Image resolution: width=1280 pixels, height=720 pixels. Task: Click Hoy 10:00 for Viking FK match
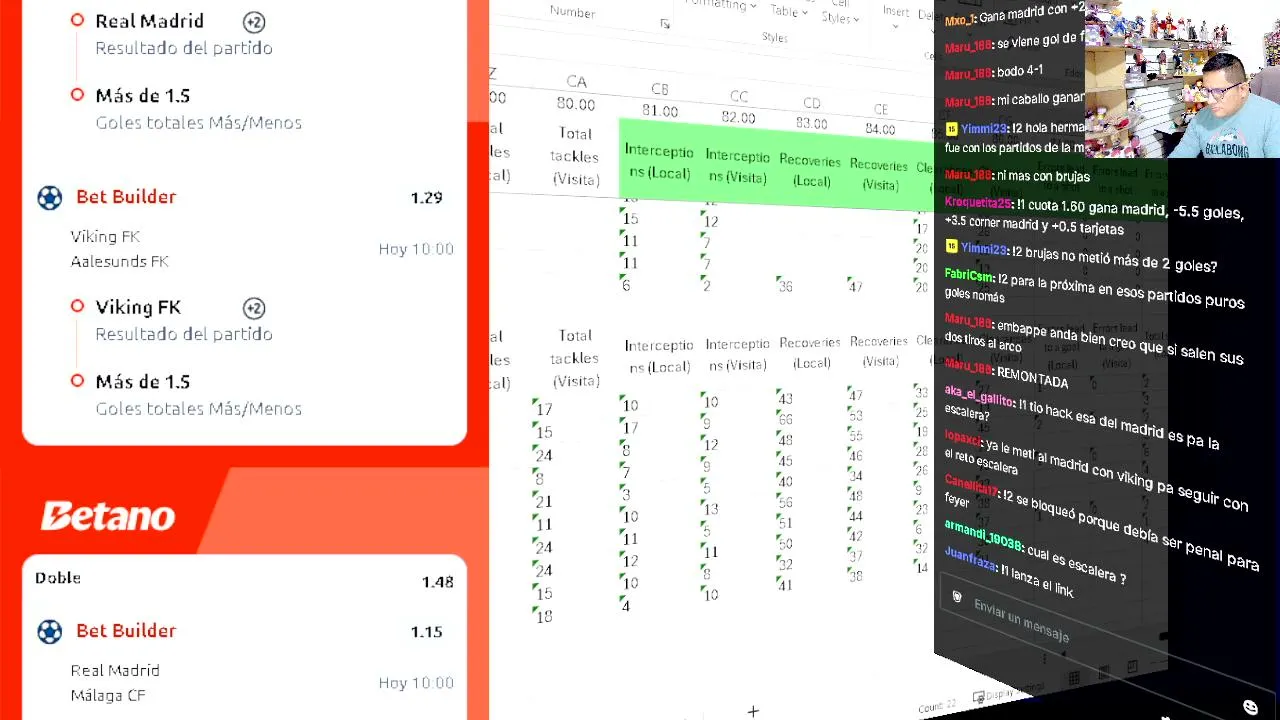point(416,249)
